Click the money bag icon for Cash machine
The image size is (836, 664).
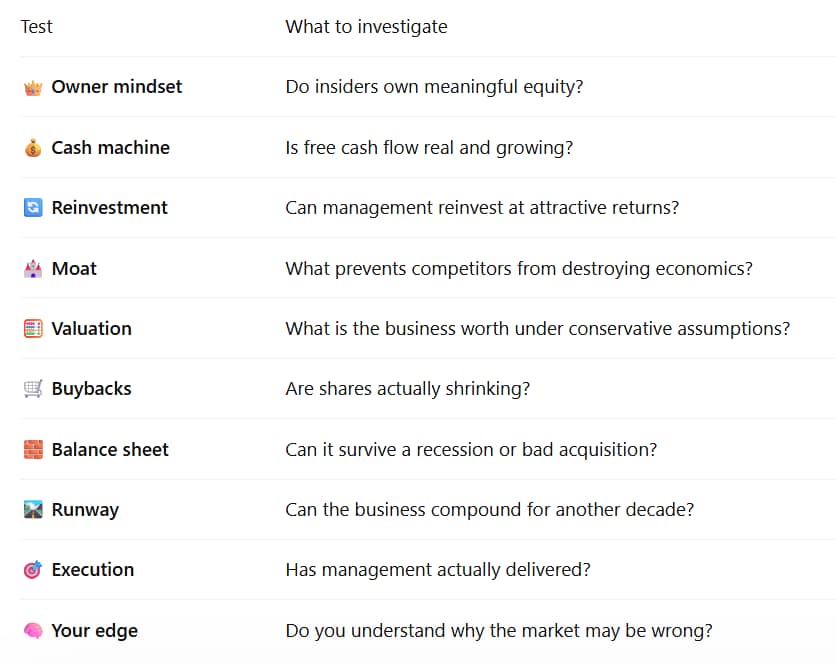point(33,148)
